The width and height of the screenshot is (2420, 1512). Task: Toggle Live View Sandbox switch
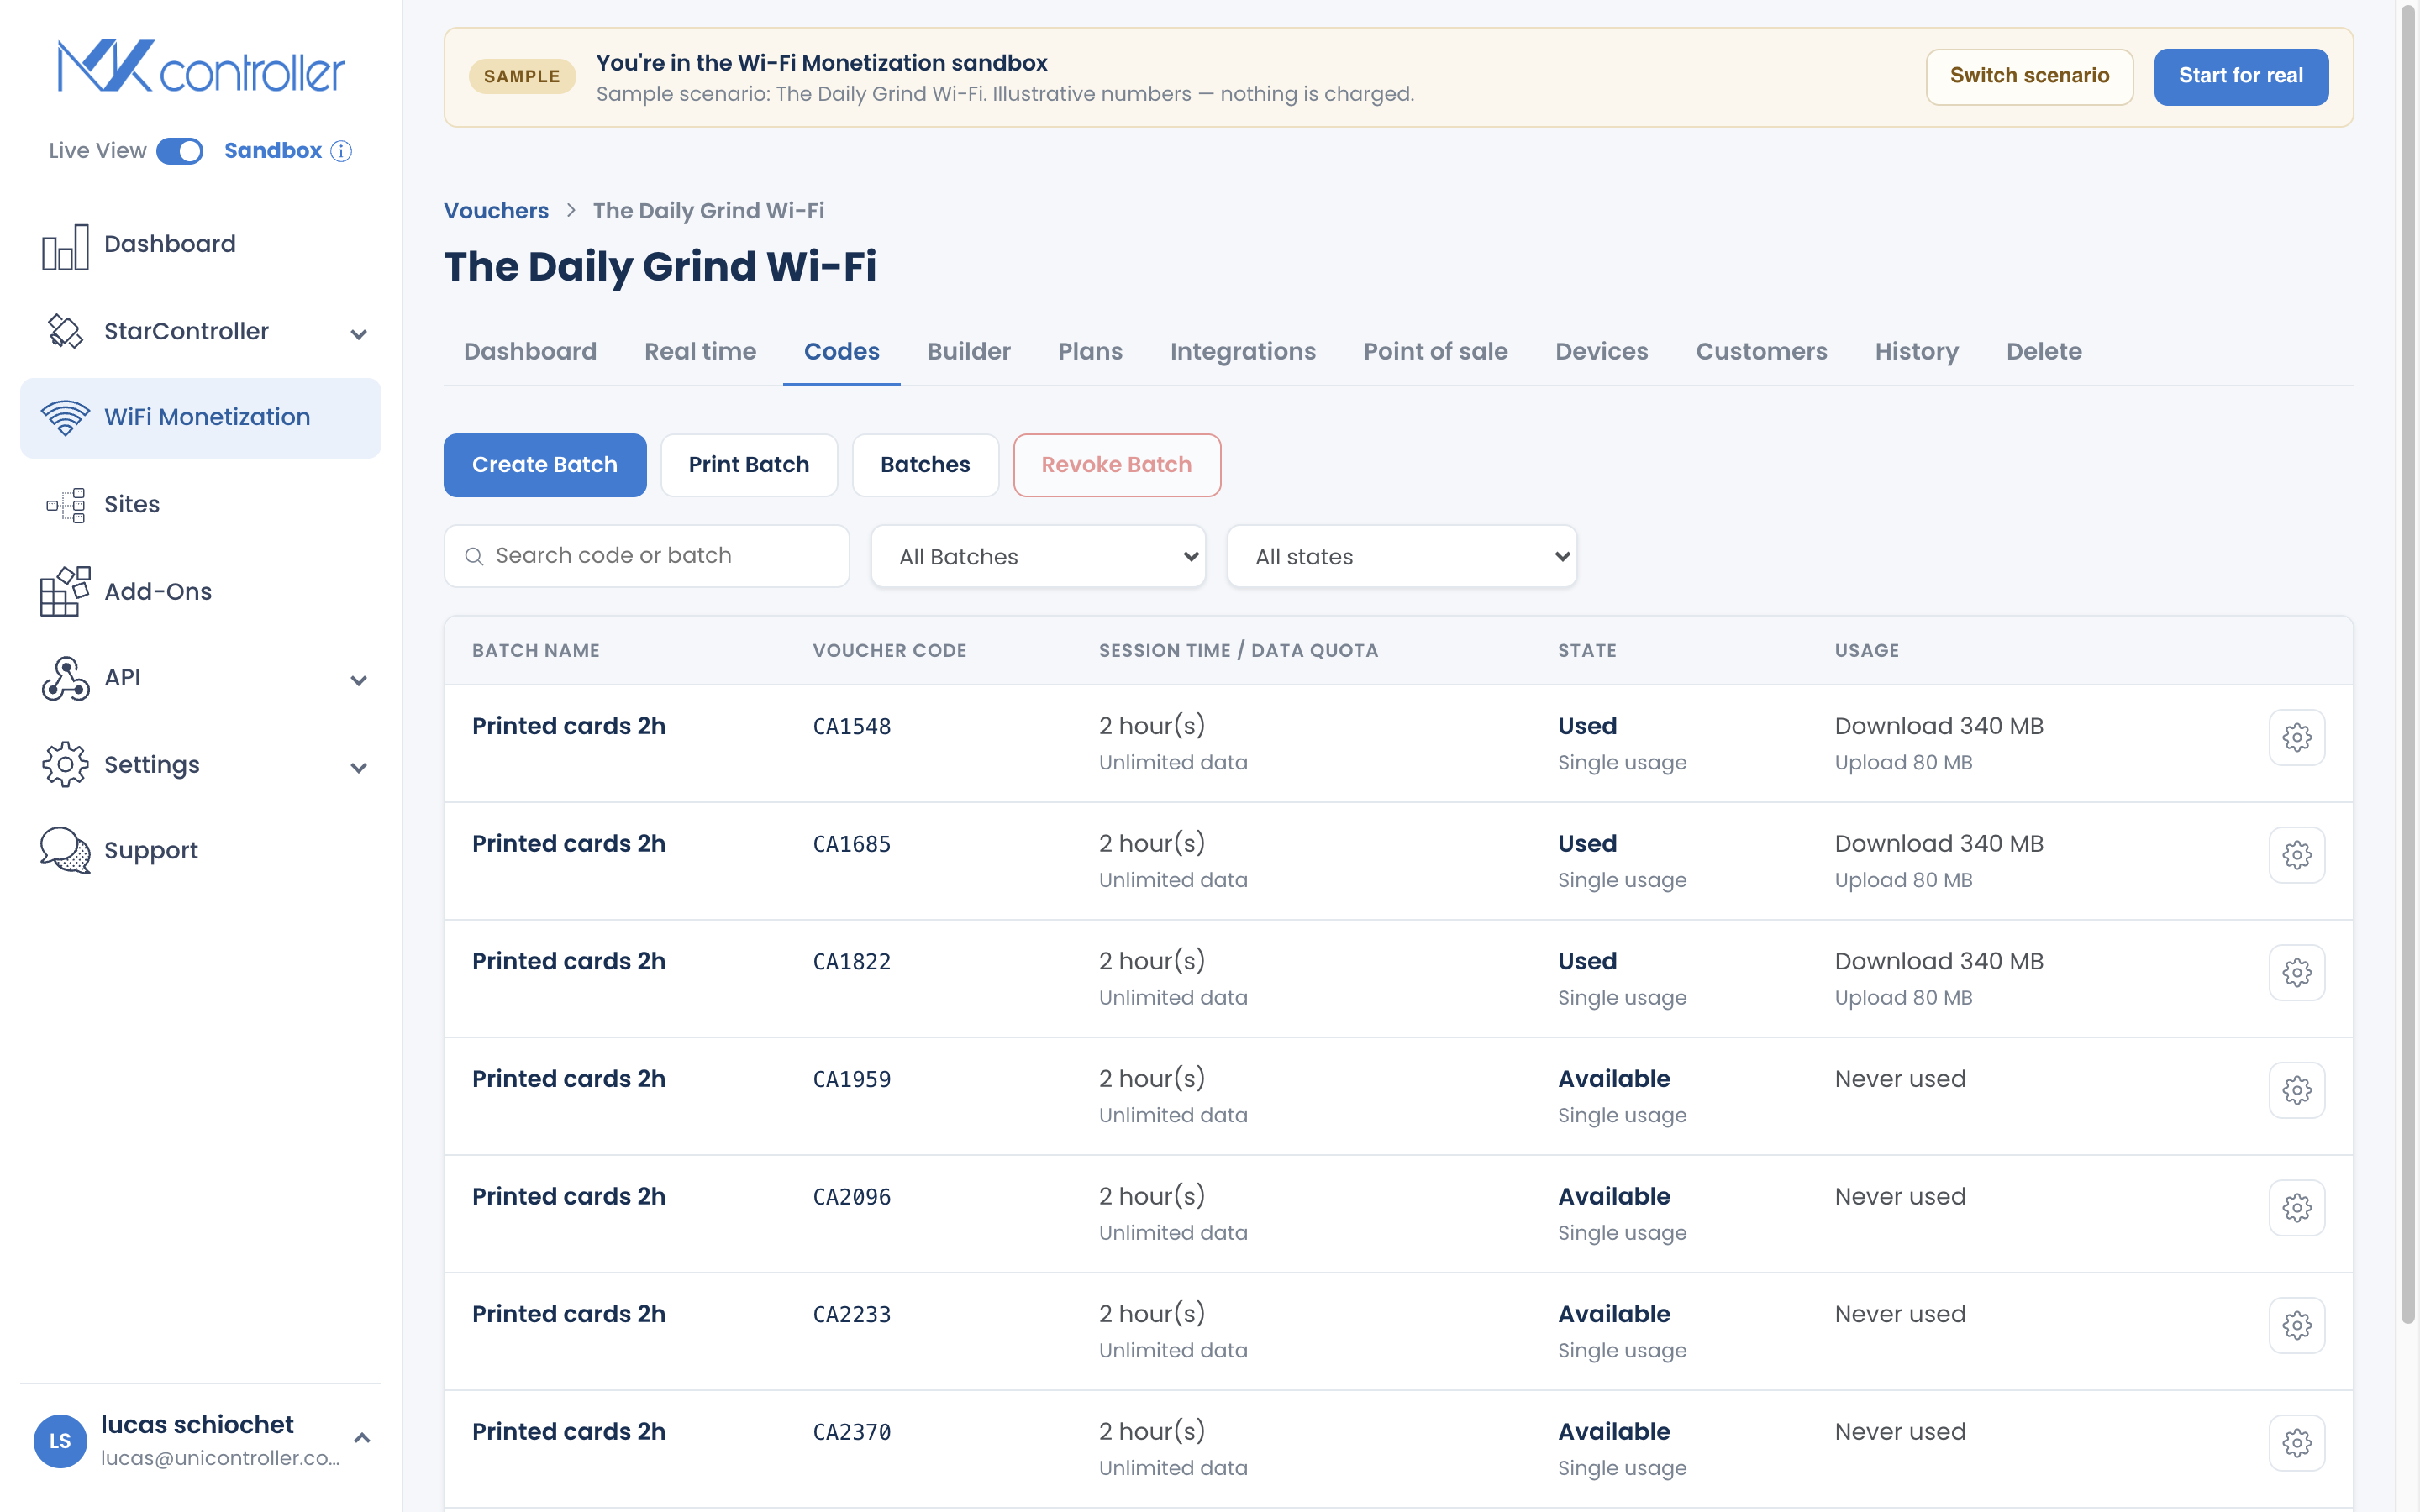tap(180, 151)
